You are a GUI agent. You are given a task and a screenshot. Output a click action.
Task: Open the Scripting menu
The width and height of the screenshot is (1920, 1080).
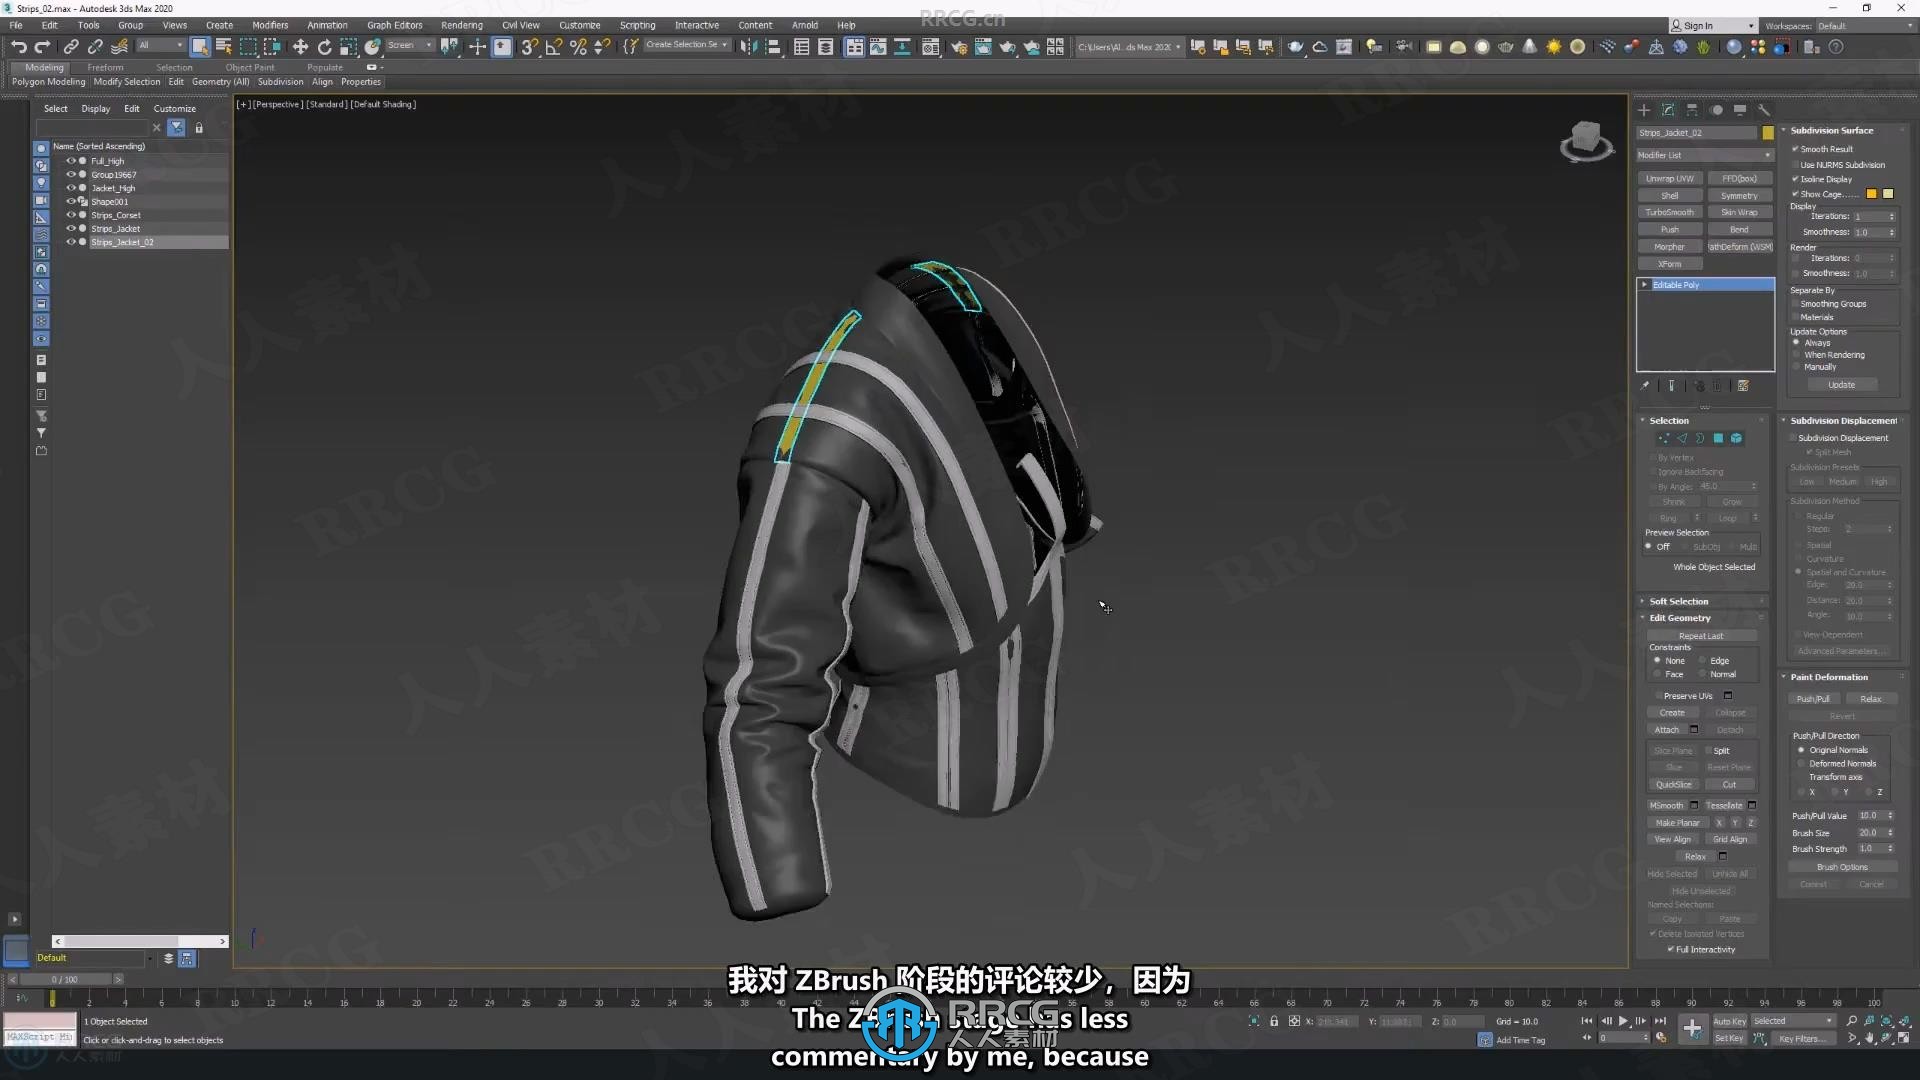pyautogui.click(x=638, y=26)
